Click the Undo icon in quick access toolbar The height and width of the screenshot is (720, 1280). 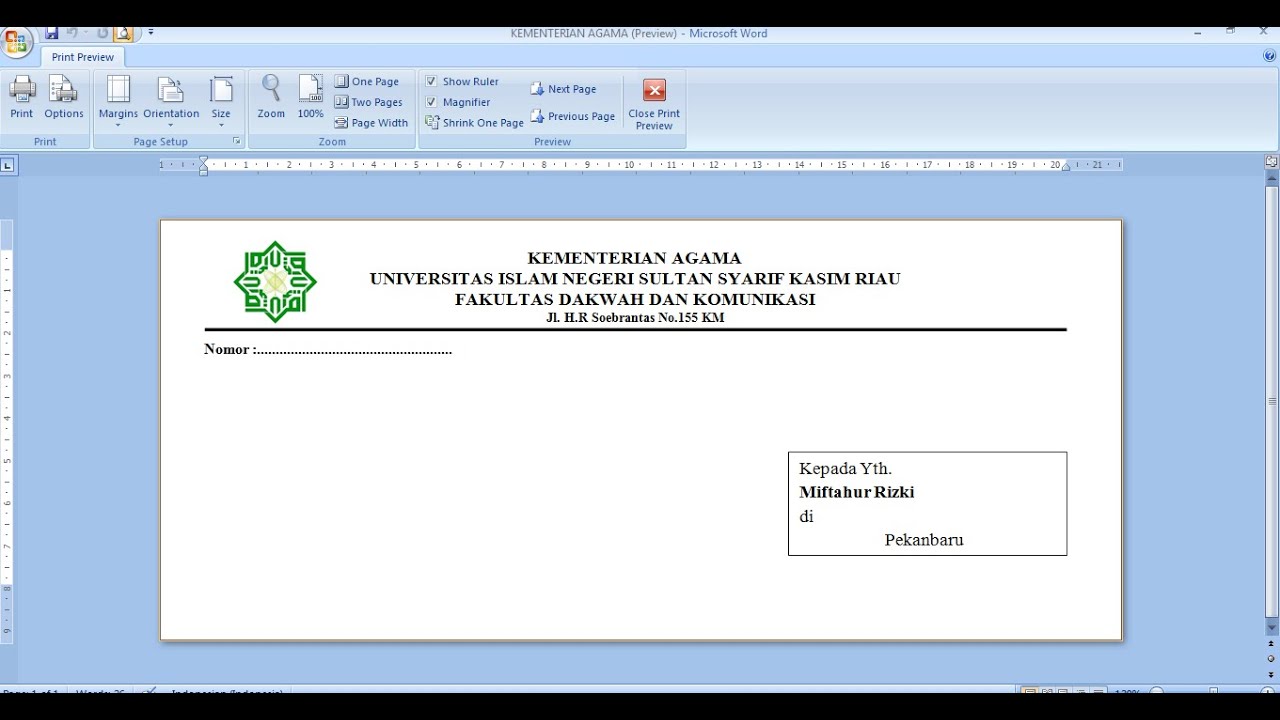(x=72, y=33)
